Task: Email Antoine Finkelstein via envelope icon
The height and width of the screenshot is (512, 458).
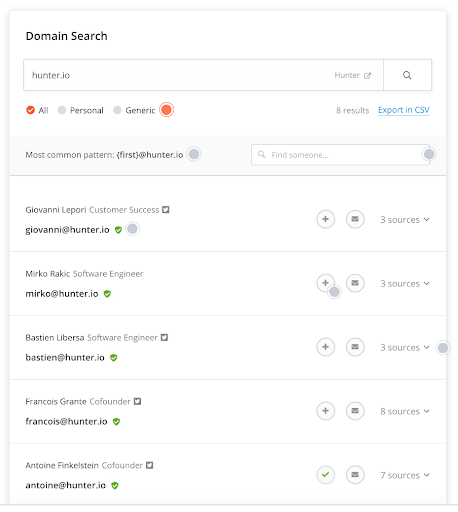Action: coord(355,475)
